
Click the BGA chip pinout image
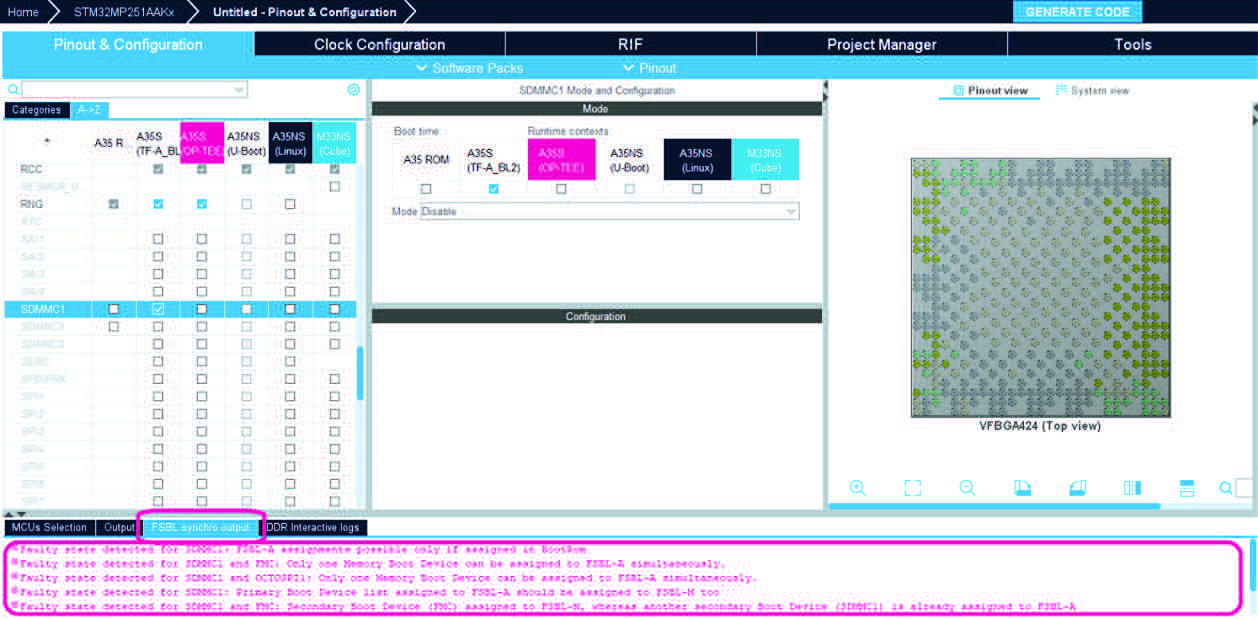1040,287
